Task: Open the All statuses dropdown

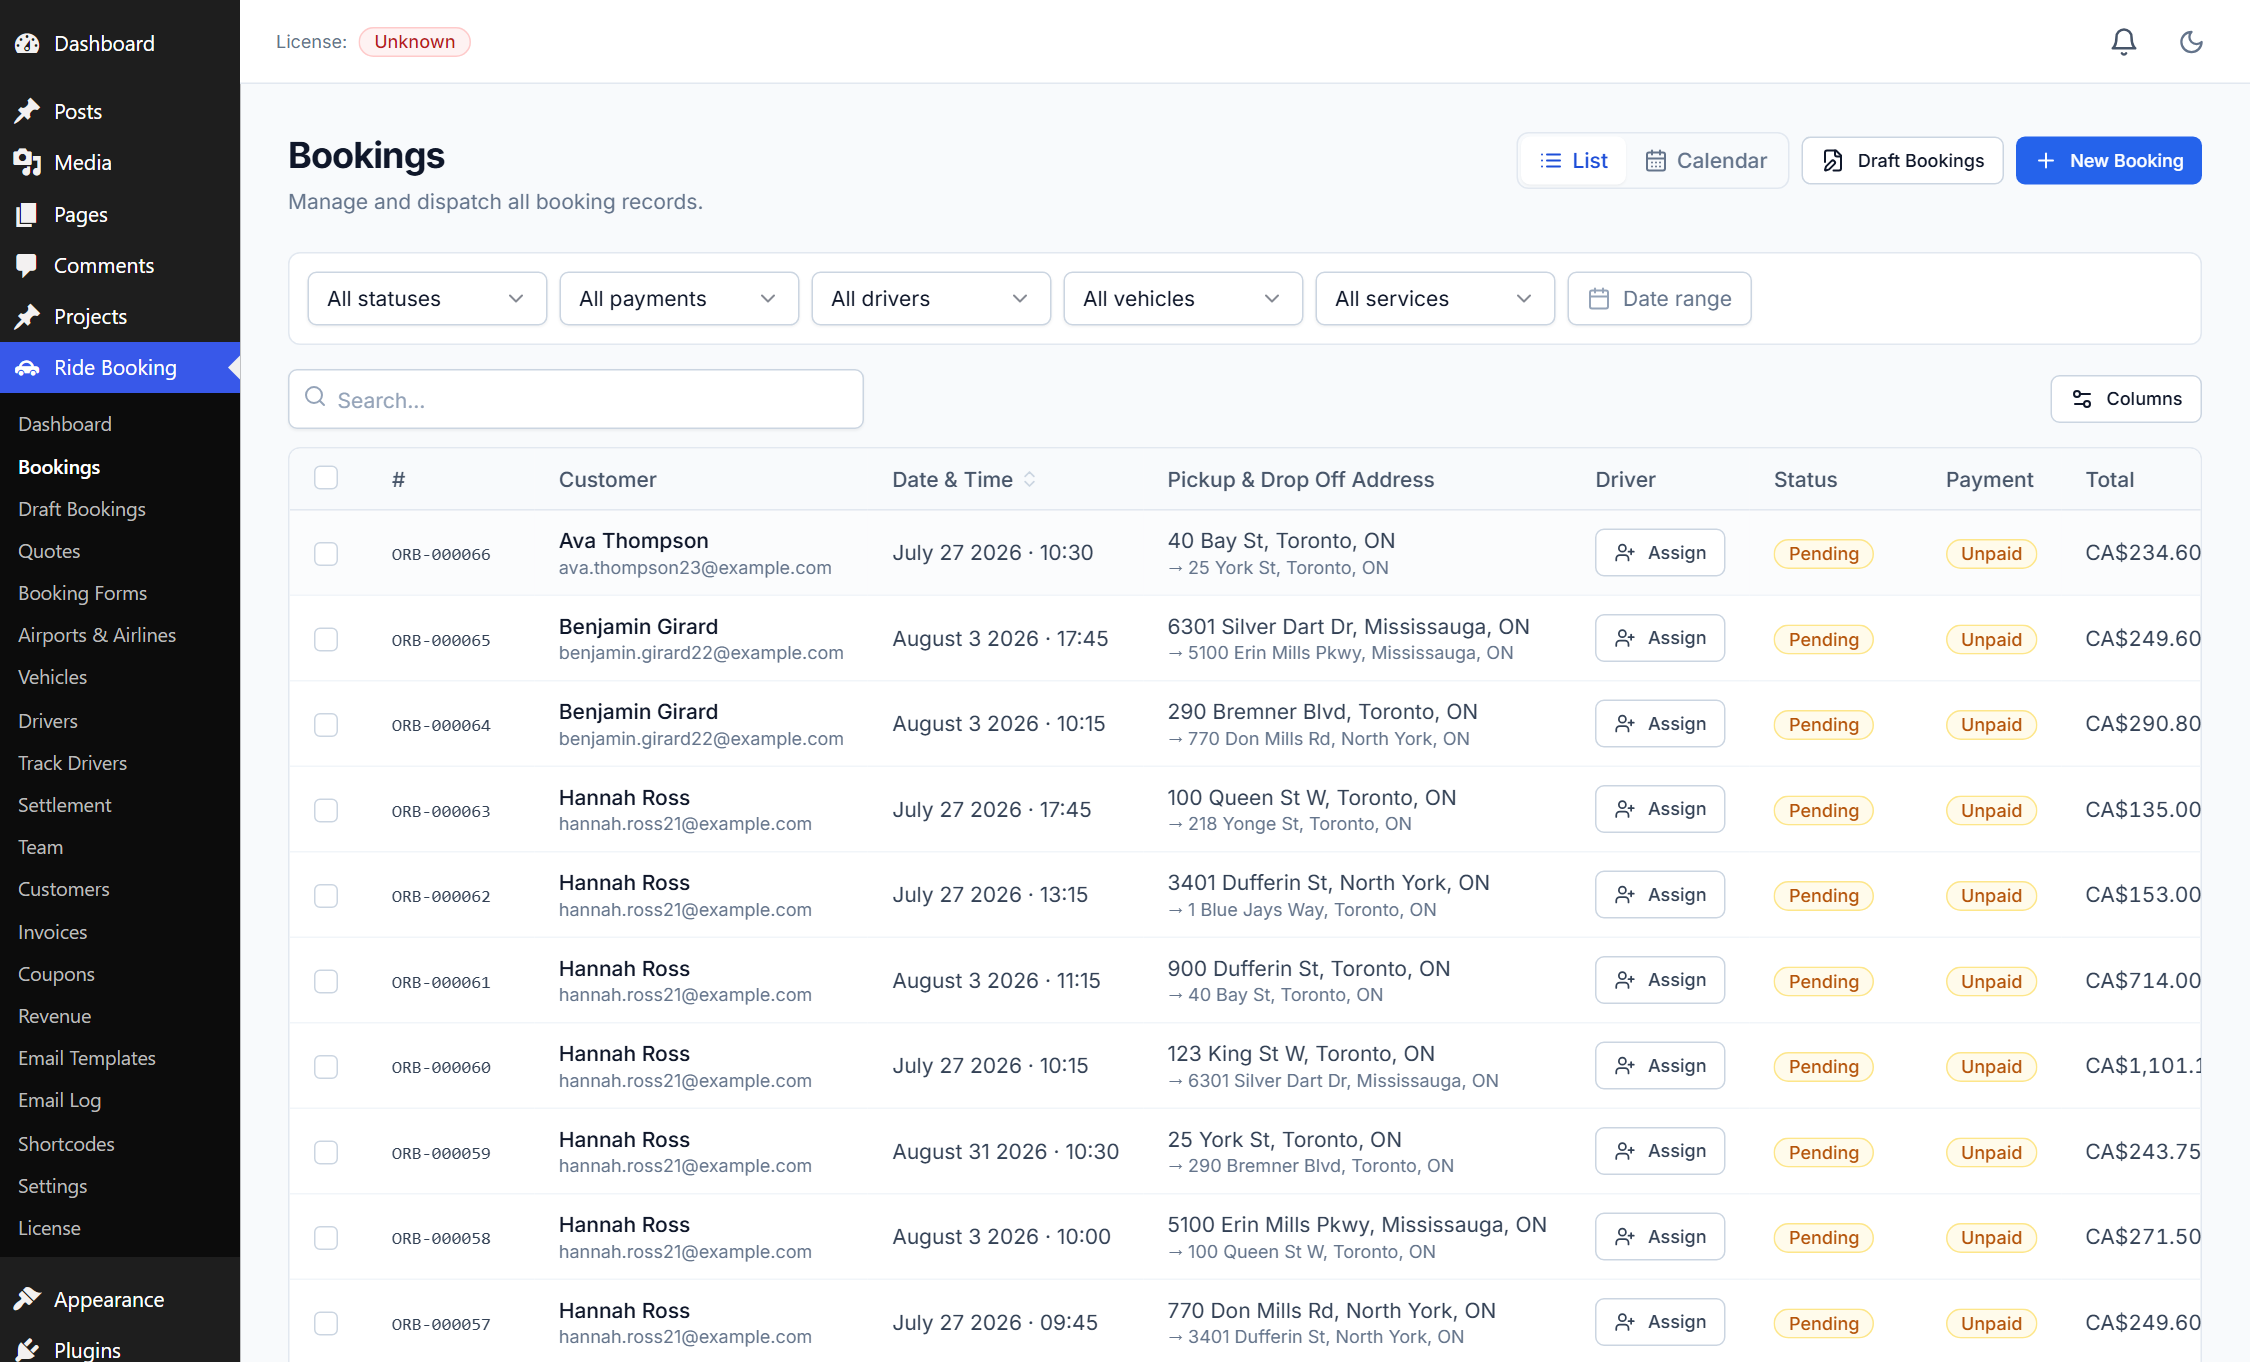Action: 427,298
